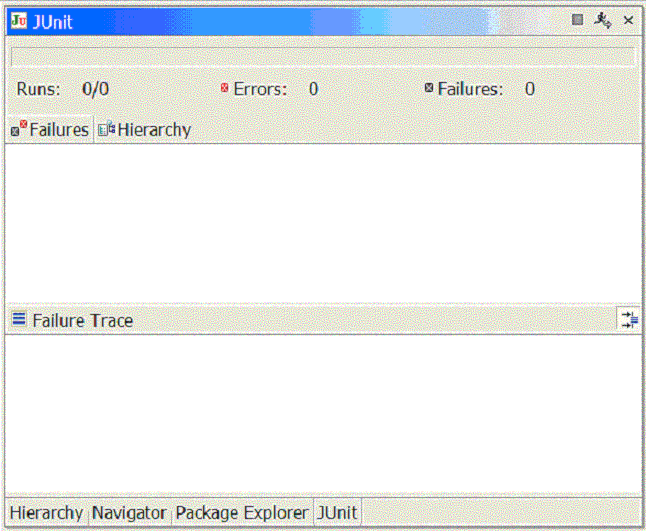This screenshot has width=646, height=531.
Task: Switch to the Navigator view tab
Action: coord(129,512)
